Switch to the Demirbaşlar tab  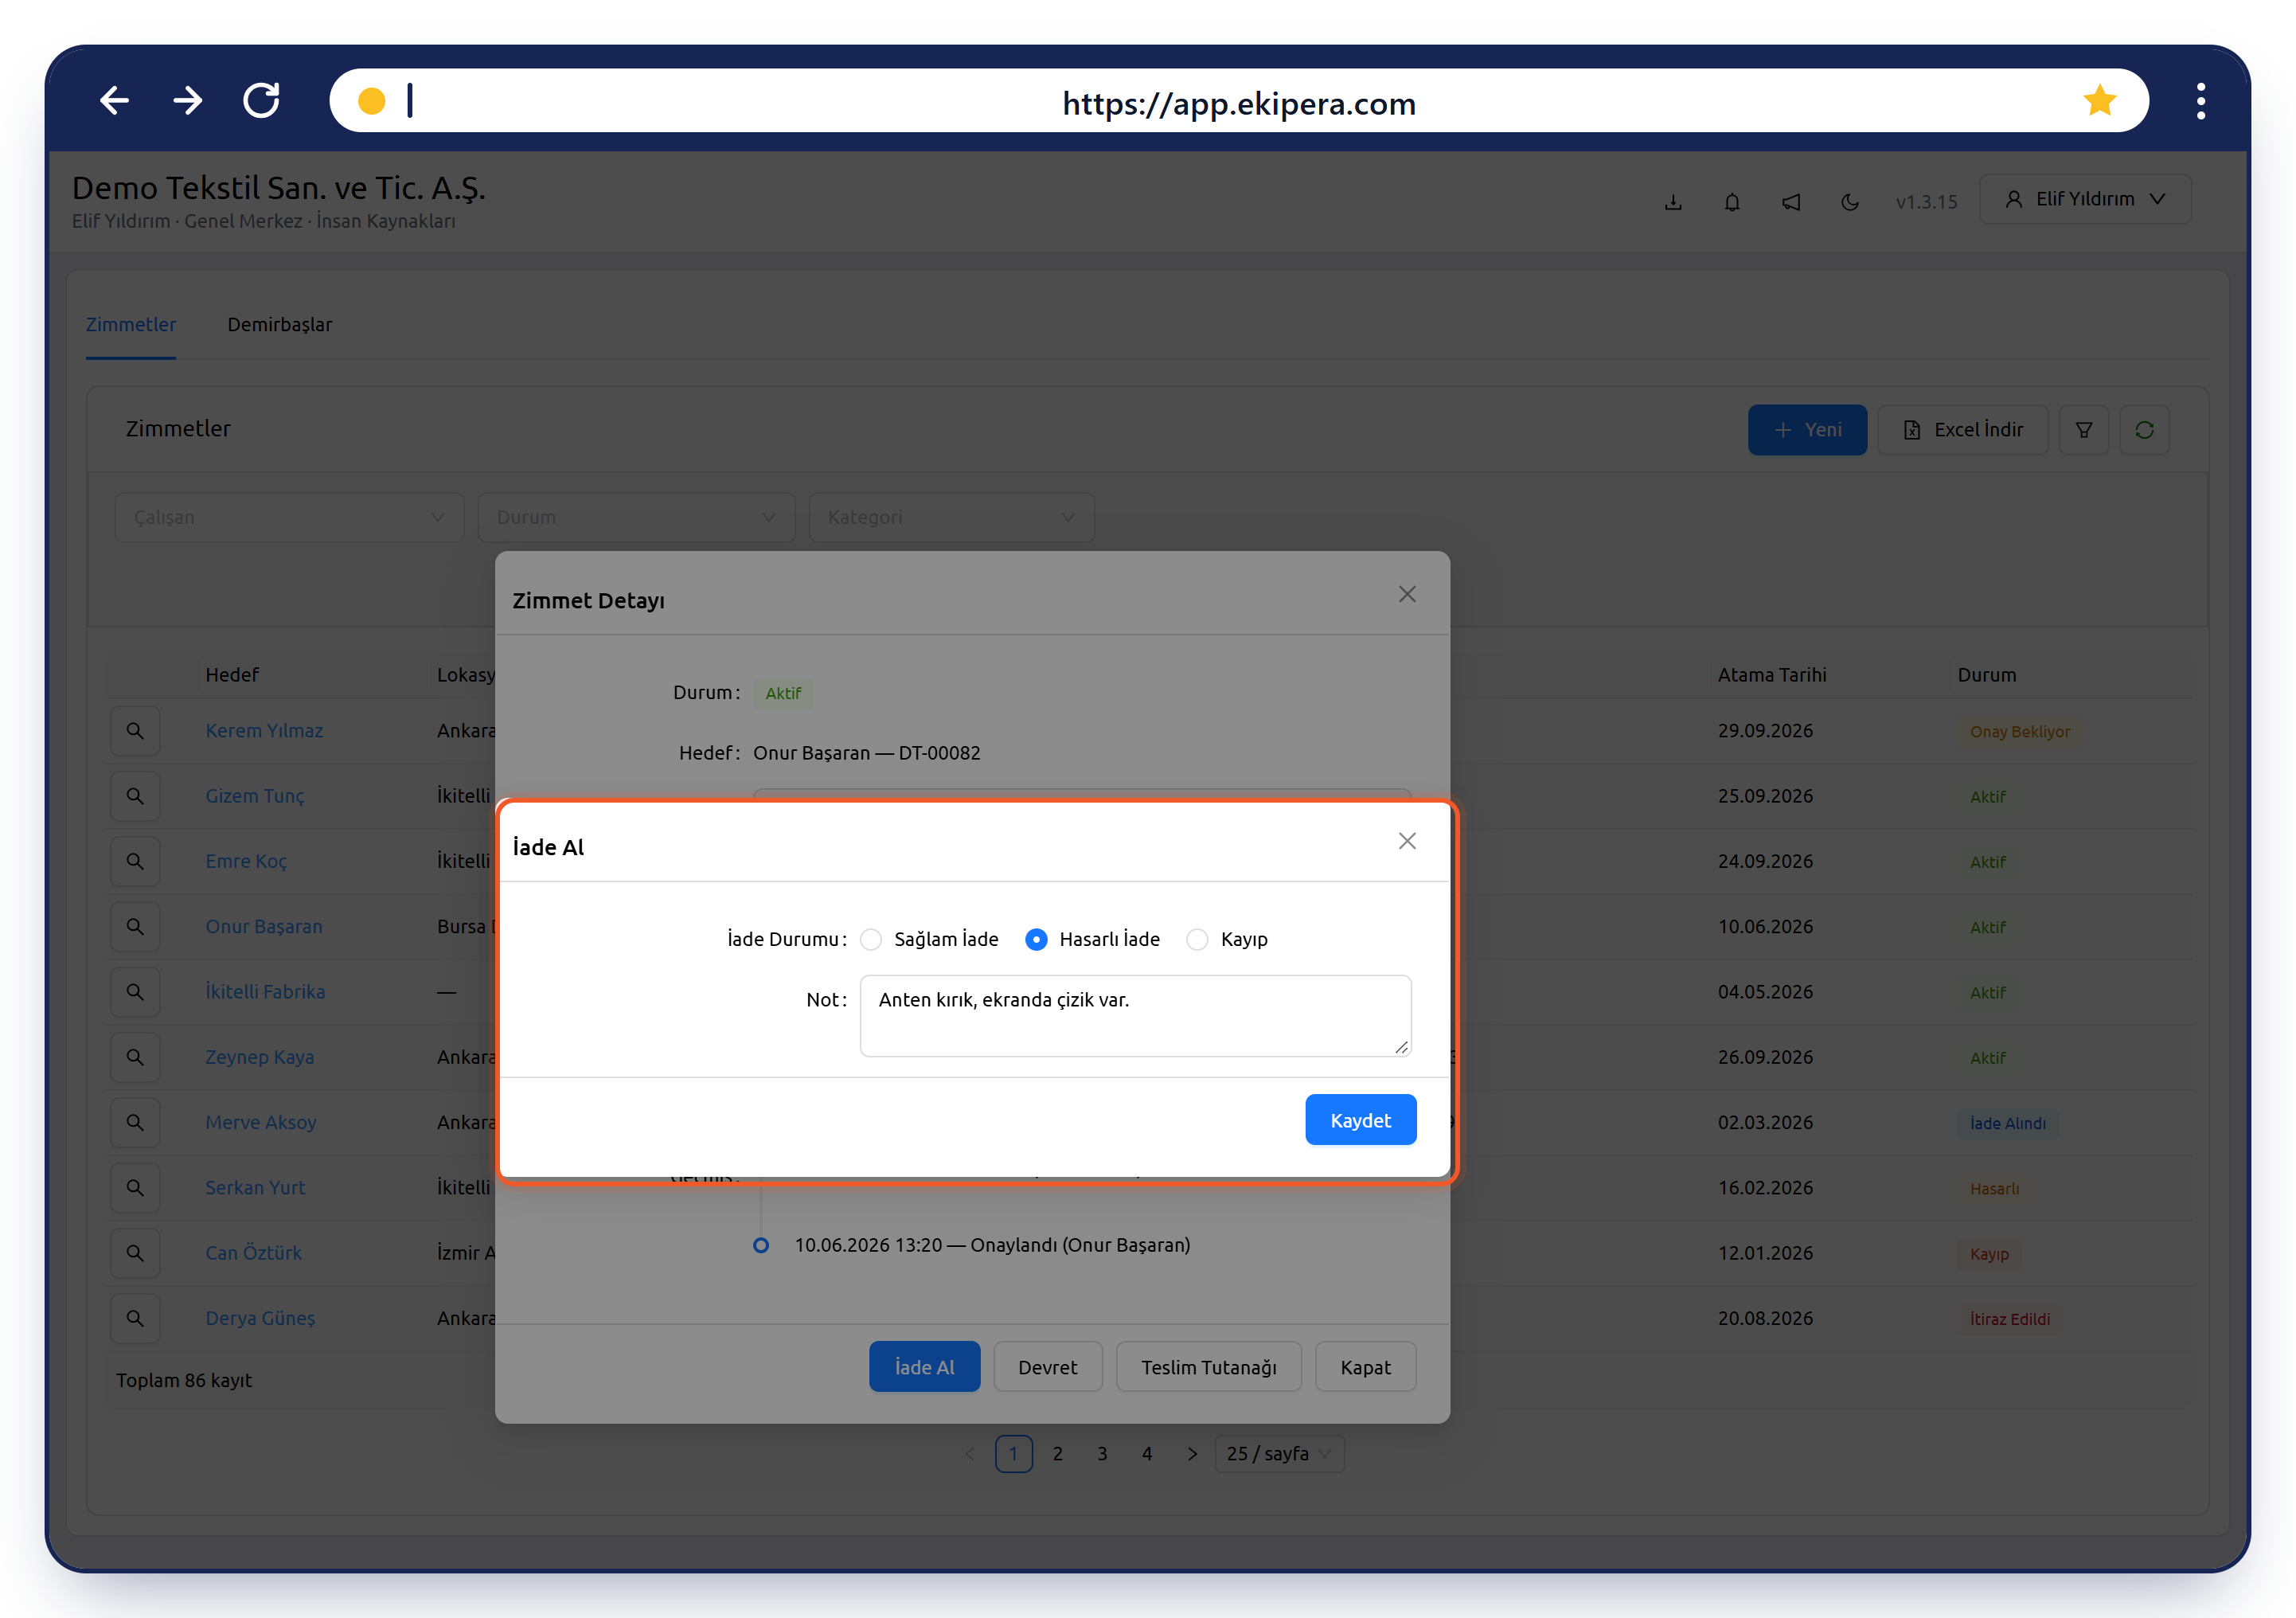pos(279,325)
